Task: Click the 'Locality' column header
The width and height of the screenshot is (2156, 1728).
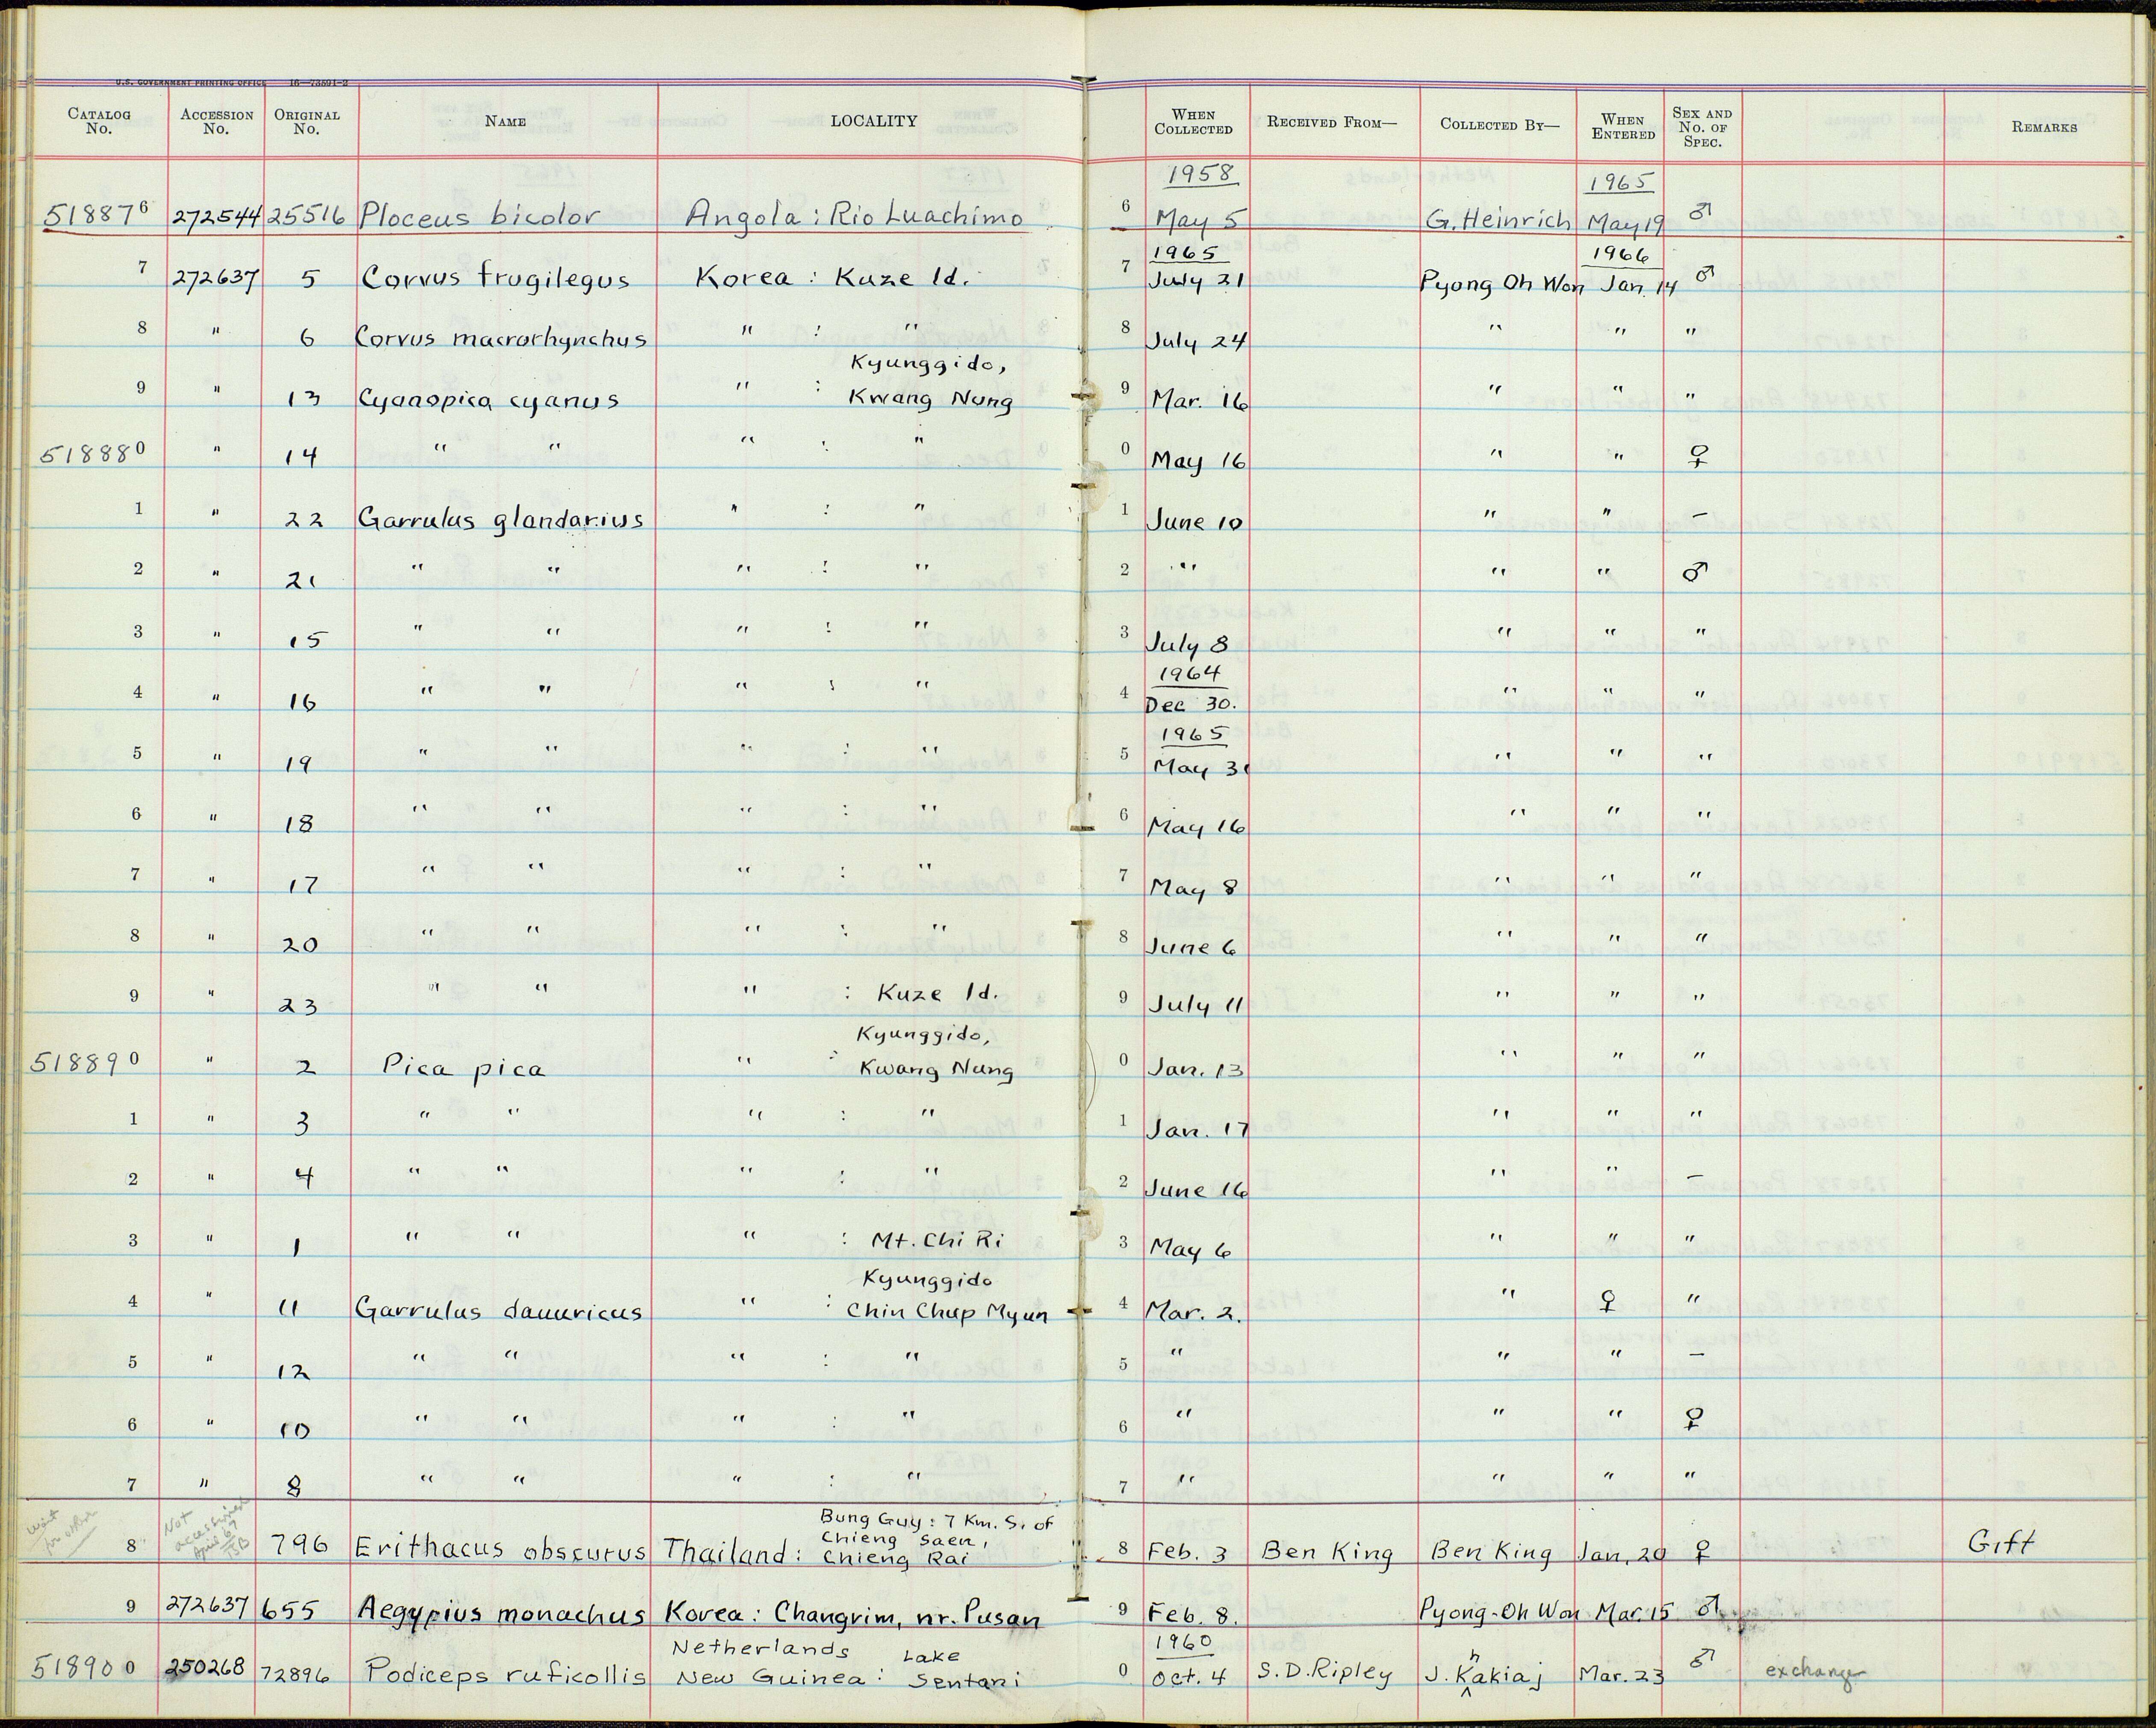Action: pyautogui.click(x=873, y=121)
